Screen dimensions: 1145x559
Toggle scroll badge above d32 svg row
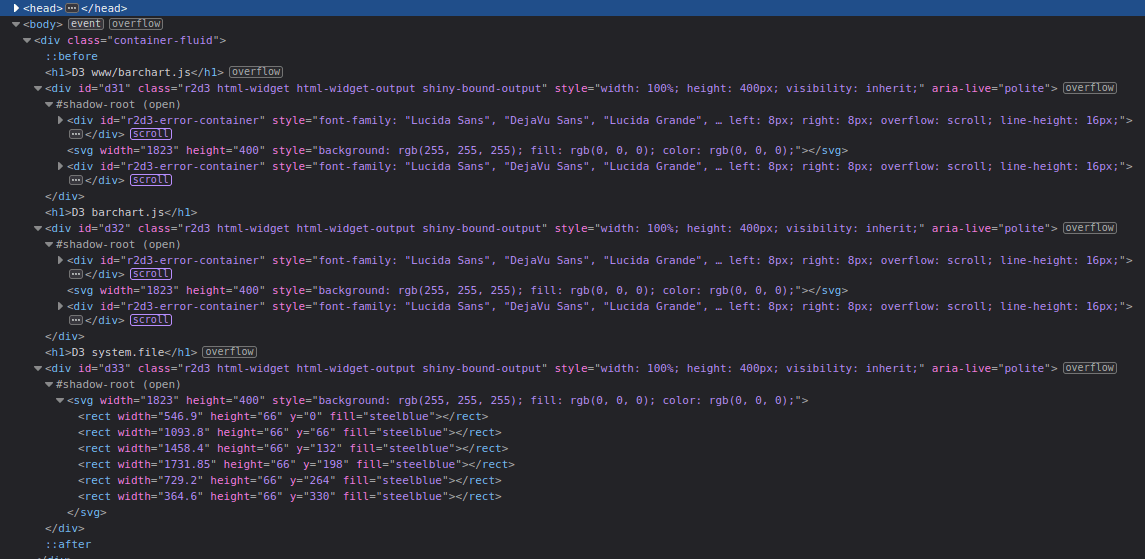[x=150, y=274]
